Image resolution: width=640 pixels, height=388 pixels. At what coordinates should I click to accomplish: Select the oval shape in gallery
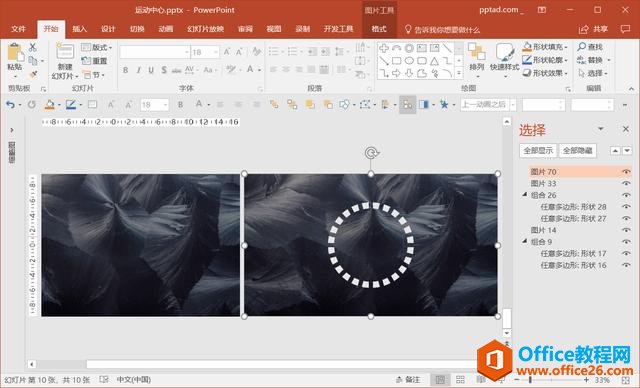(409, 61)
